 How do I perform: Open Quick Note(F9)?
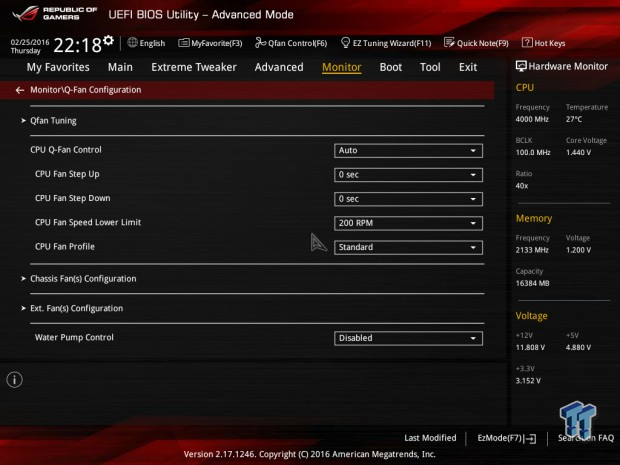[476, 43]
